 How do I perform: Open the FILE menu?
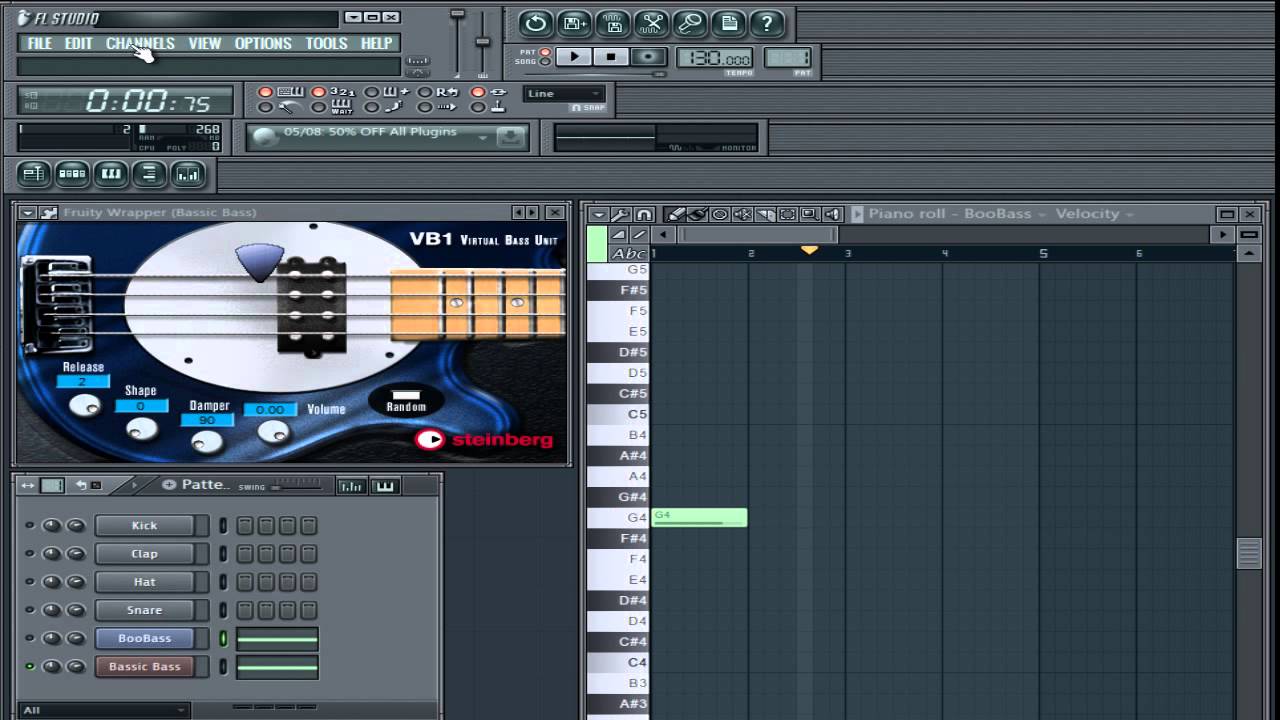(x=40, y=43)
